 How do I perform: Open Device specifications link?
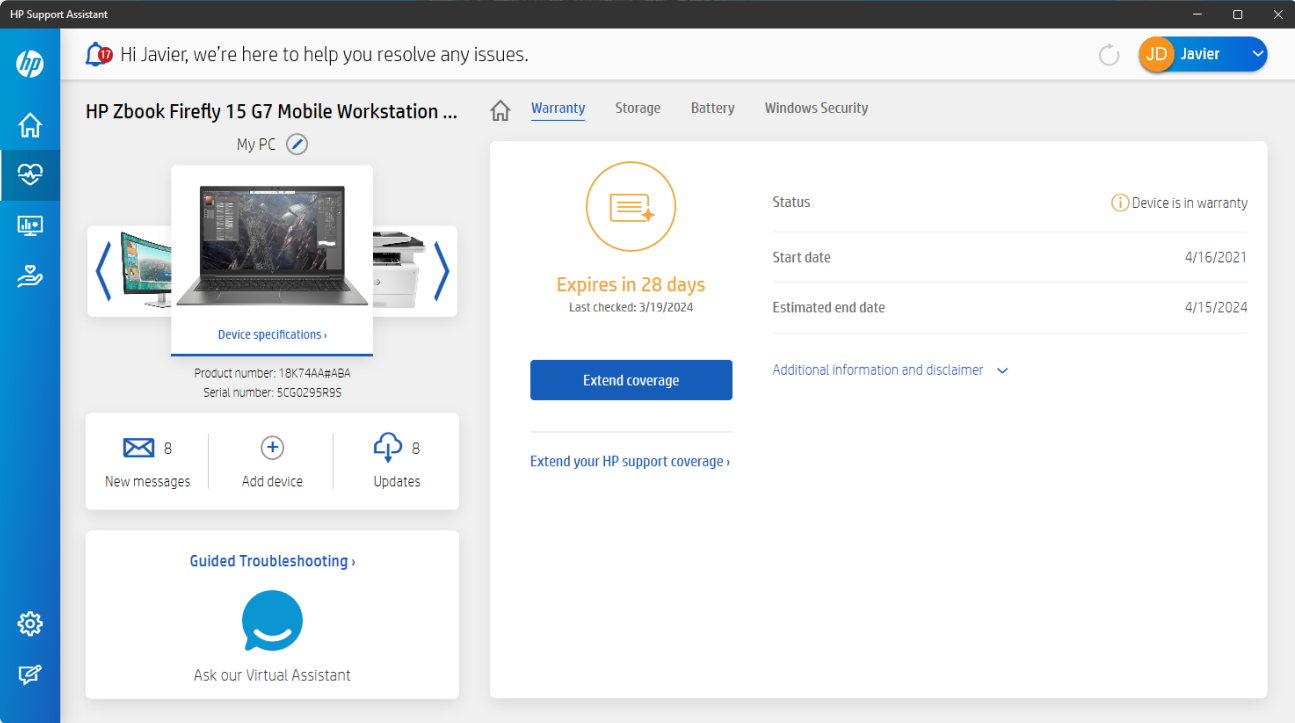click(x=272, y=334)
